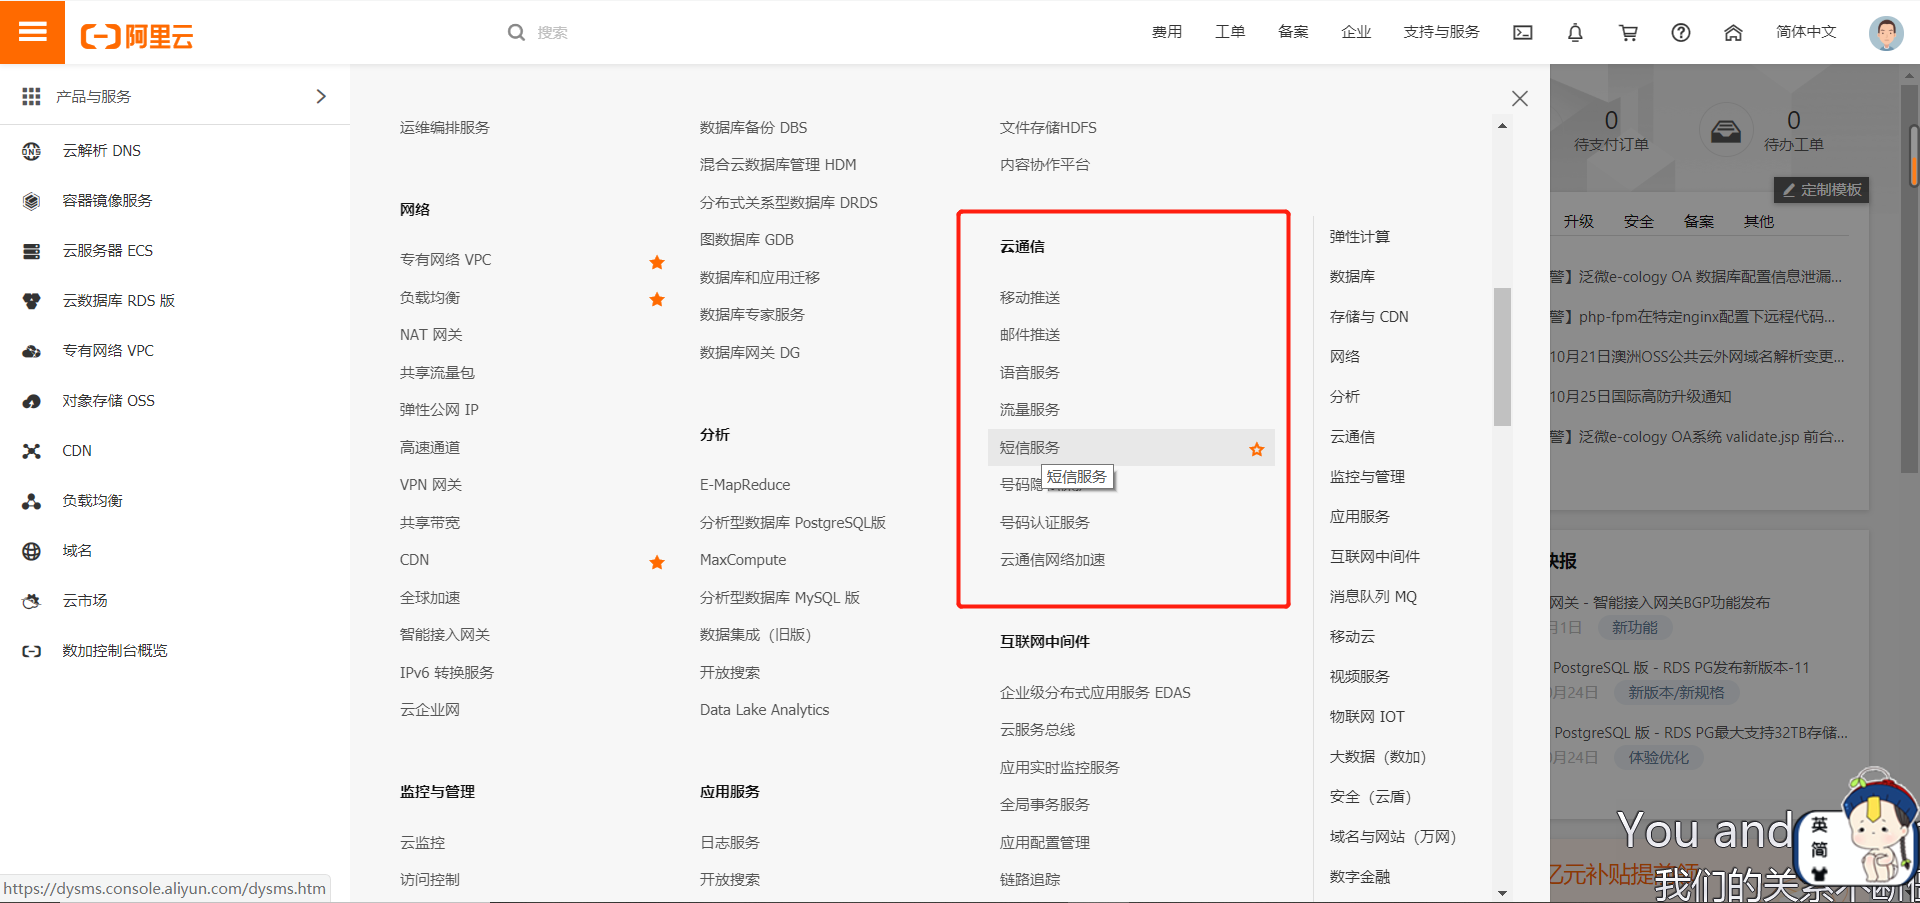Image resolution: width=1920 pixels, height=903 pixels.
Task: Jump to 数据库 category
Action: 1352,277
